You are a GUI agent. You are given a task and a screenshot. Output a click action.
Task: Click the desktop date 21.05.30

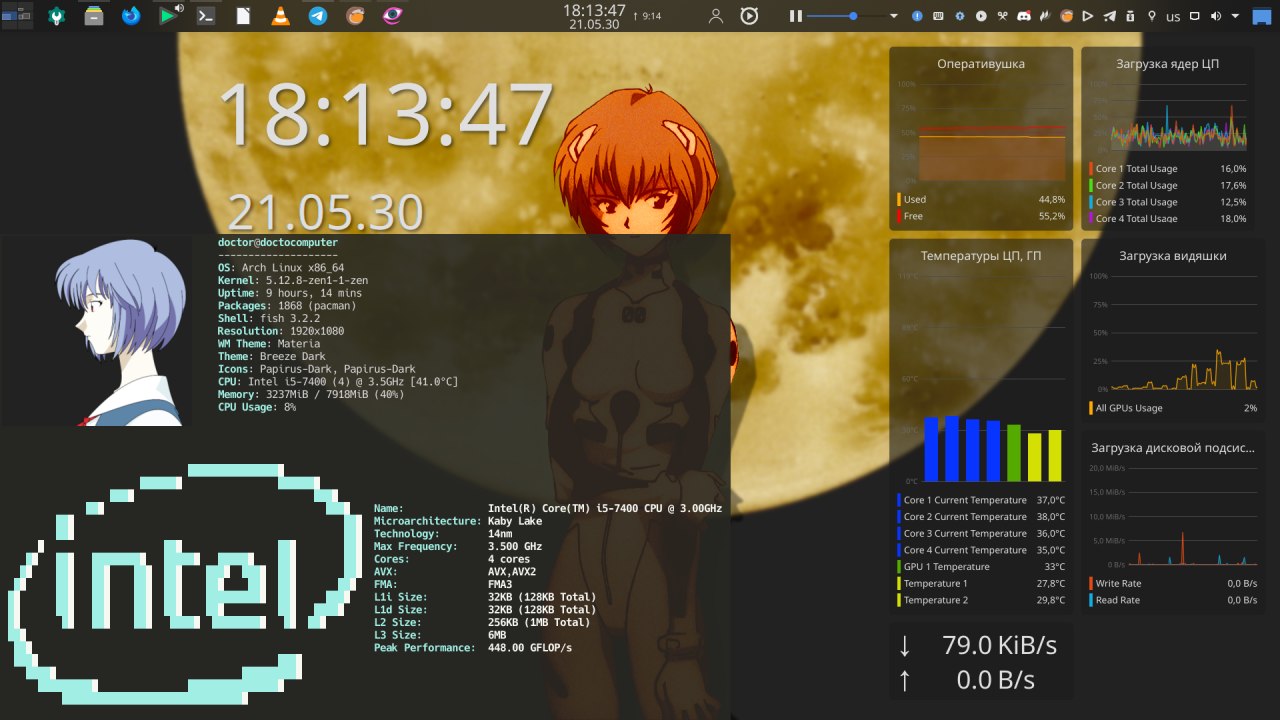(x=326, y=214)
